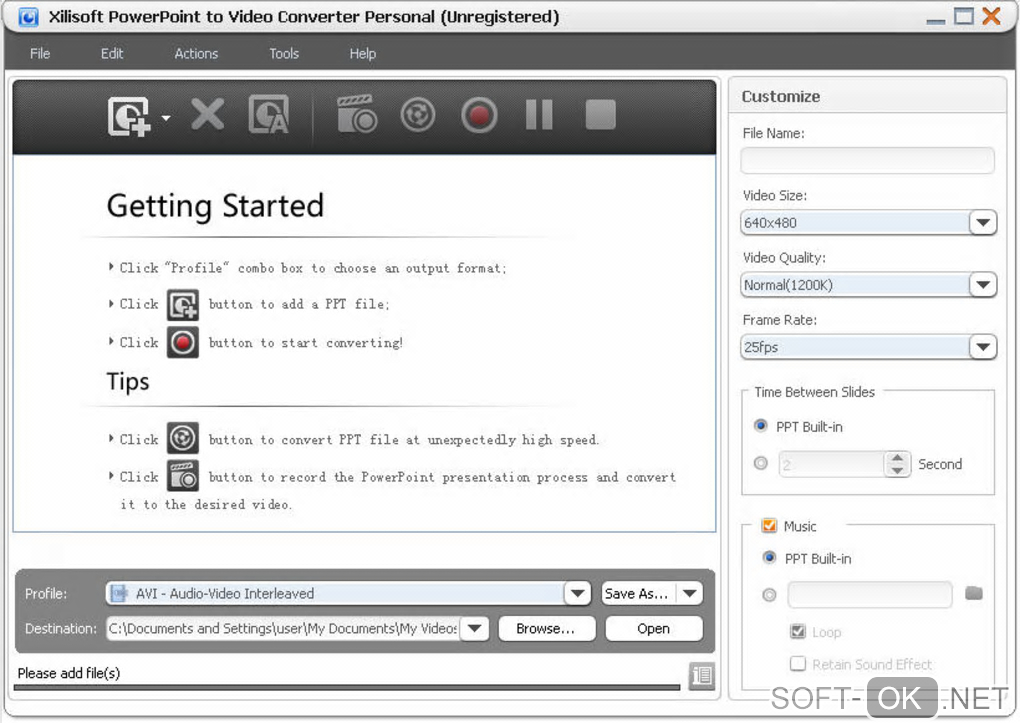The image size is (1020, 723).
Task: Click the Open button
Action: (654, 628)
